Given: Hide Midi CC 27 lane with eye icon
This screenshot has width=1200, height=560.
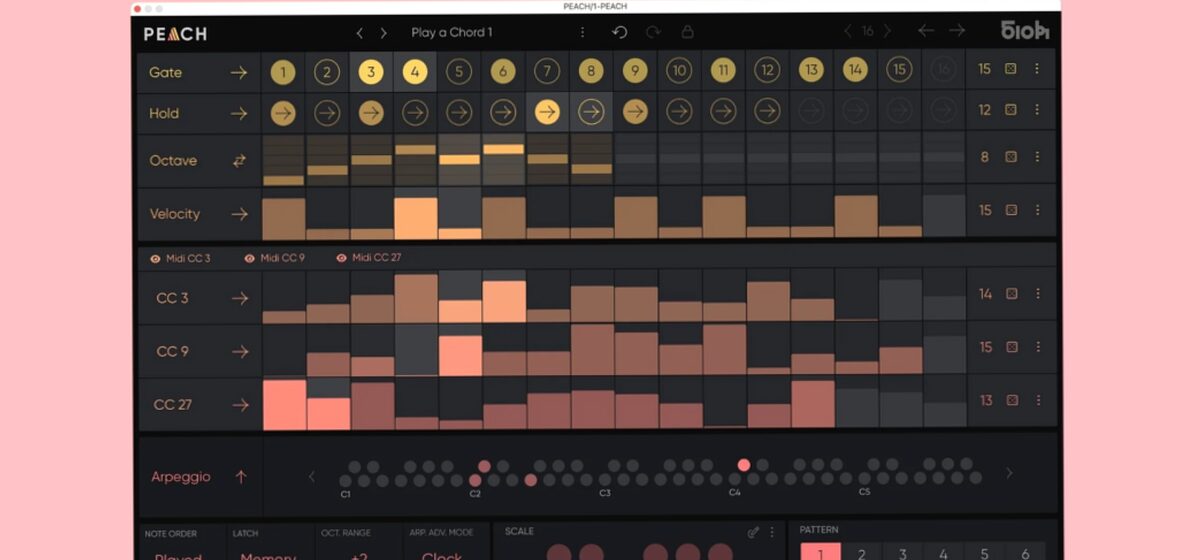Looking at the screenshot, I should pos(341,258).
